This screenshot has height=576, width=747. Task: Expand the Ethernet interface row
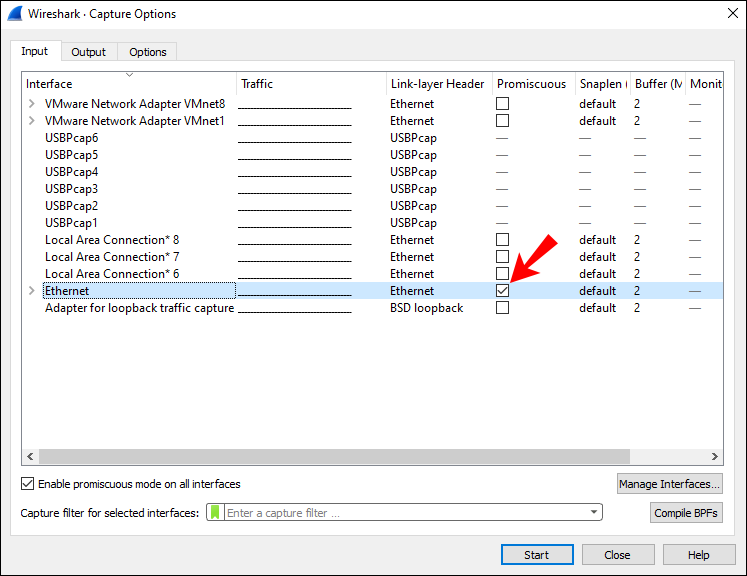pos(31,291)
